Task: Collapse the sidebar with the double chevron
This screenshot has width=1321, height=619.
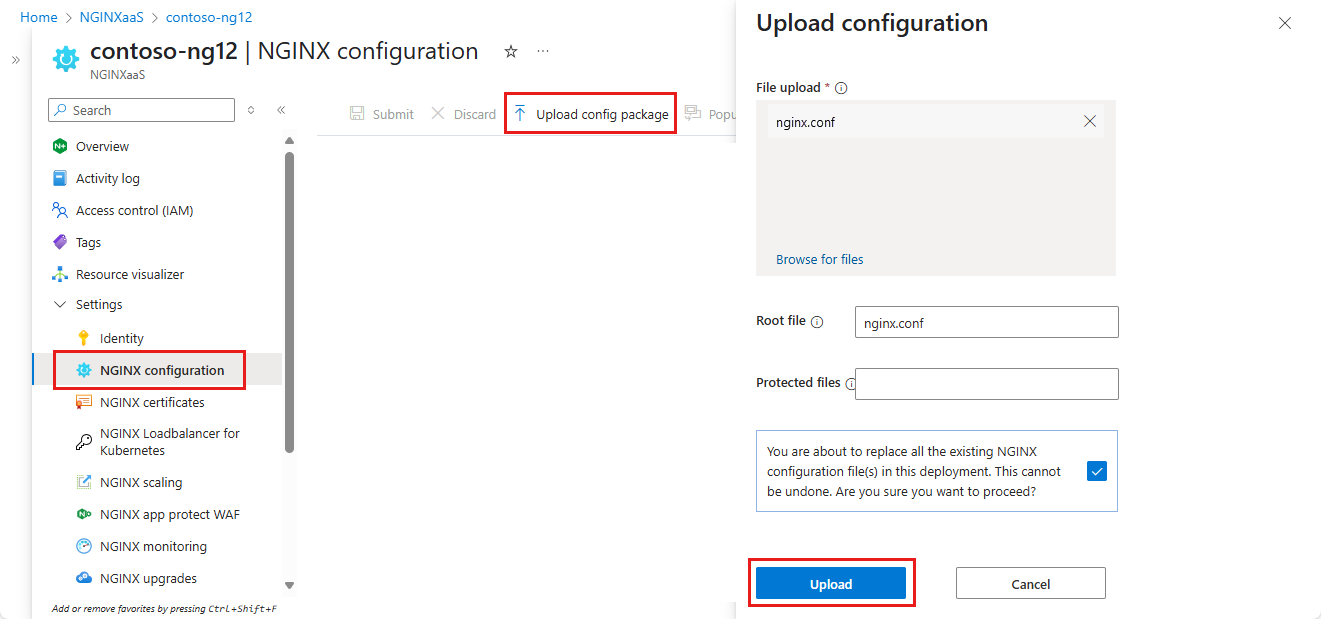Action: pos(281,110)
